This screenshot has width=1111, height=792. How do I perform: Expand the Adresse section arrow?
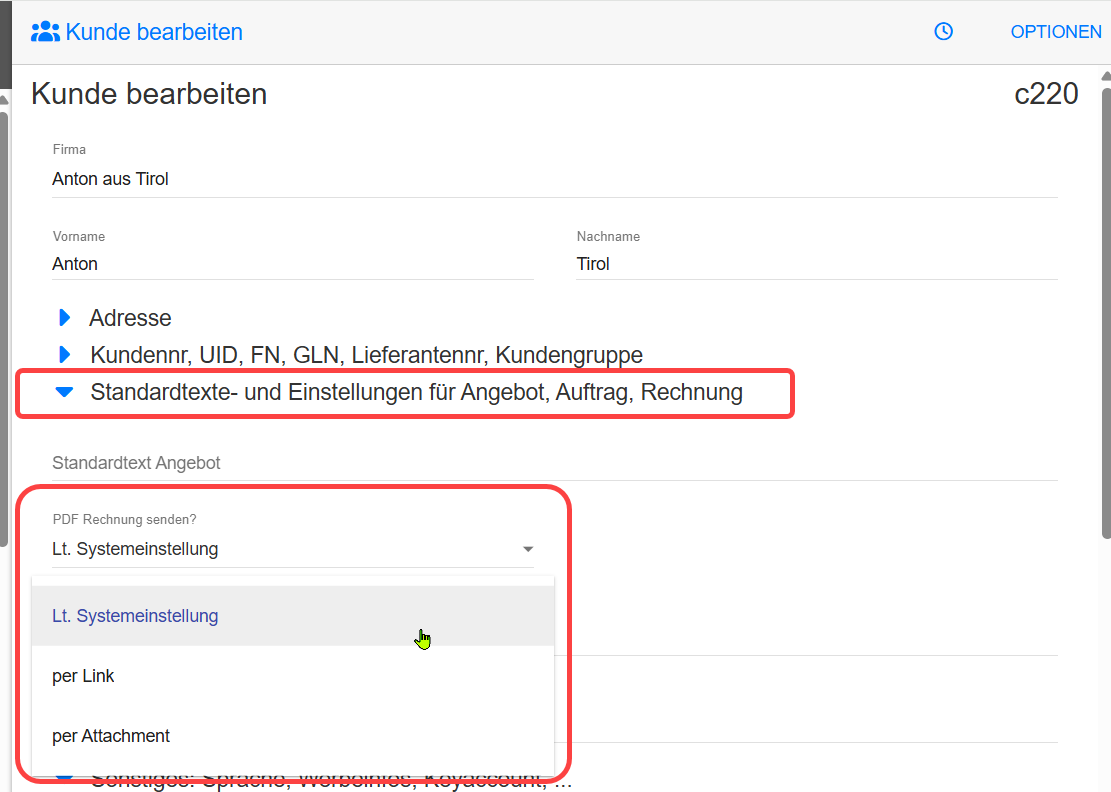[65, 318]
